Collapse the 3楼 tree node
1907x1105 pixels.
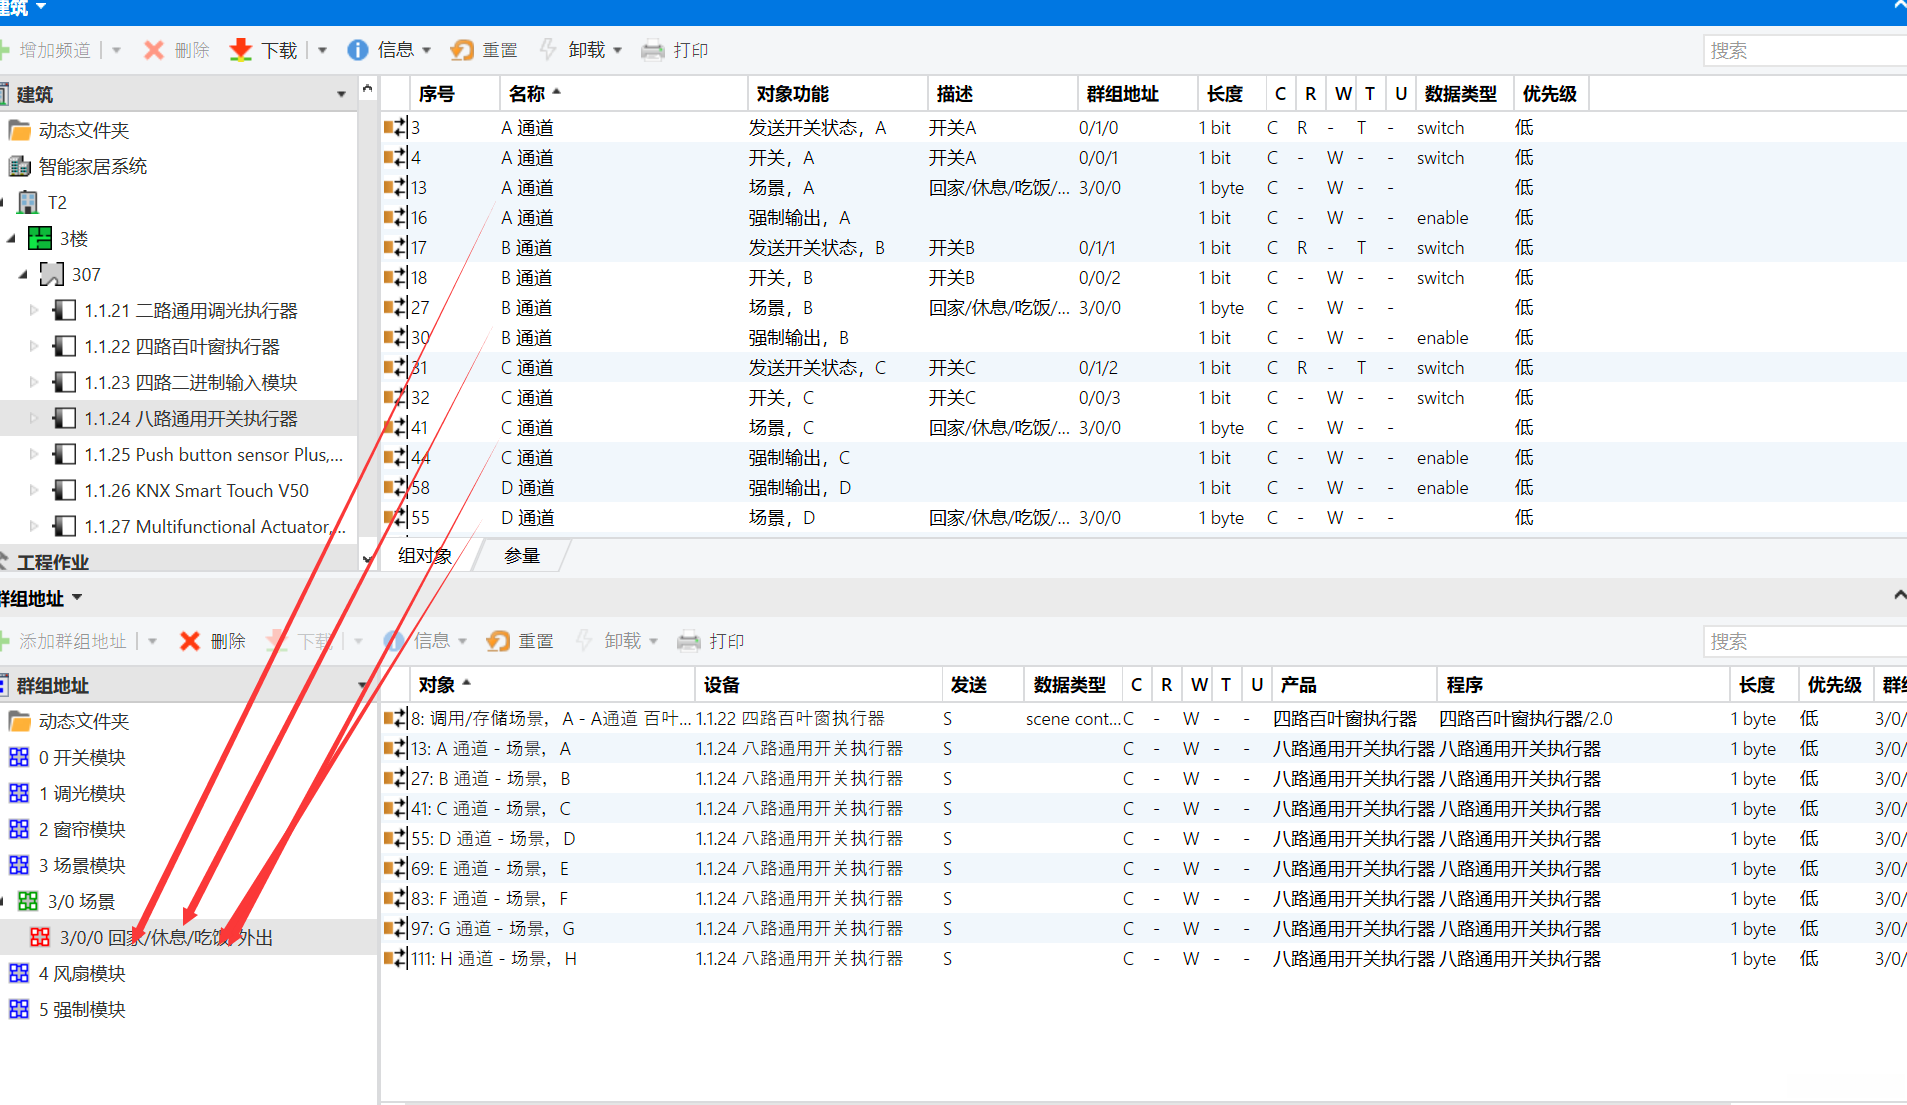pos(12,239)
